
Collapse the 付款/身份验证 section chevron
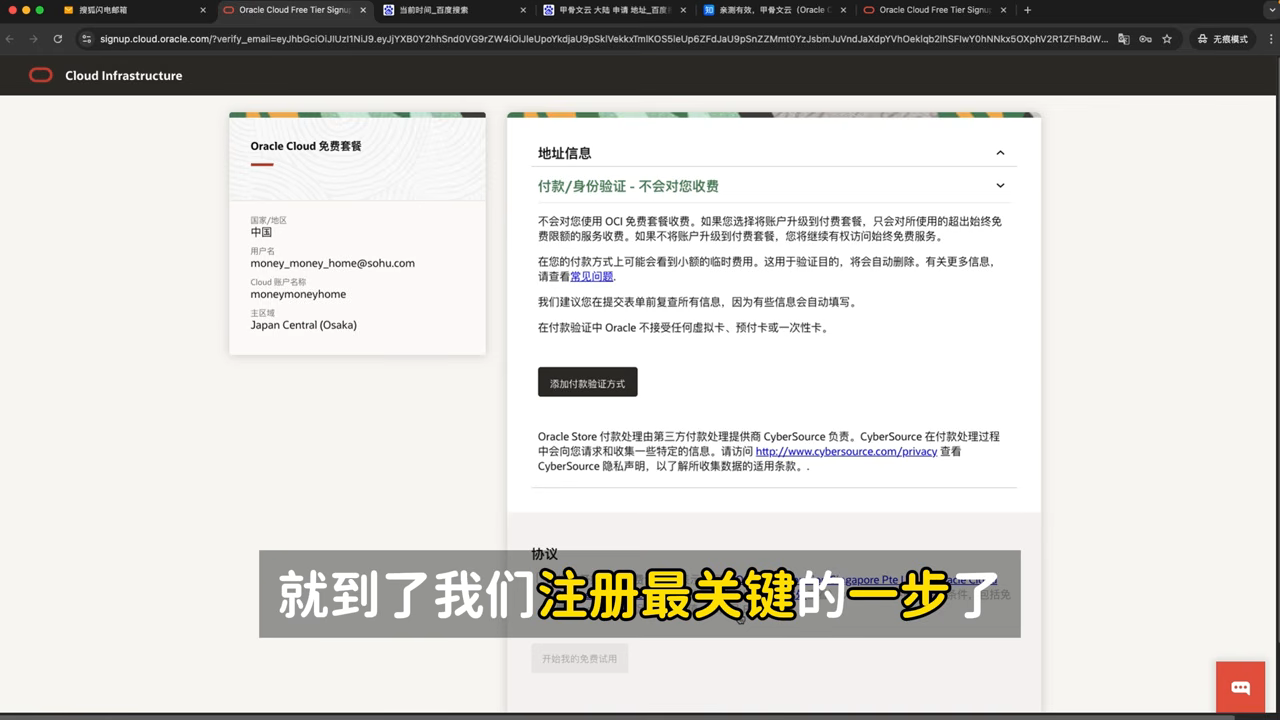point(1000,185)
